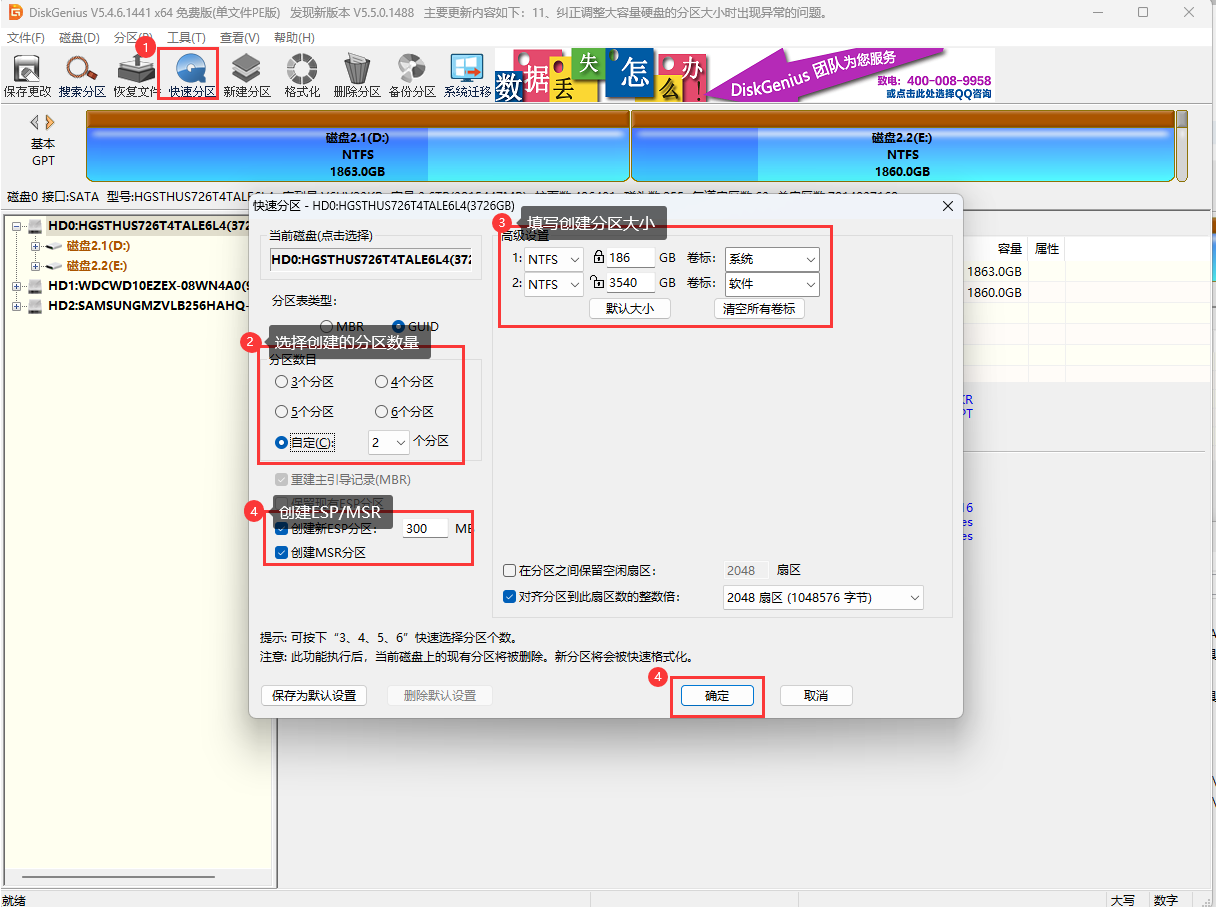Click the System Migration (系统迁移) toolbar icon
The height and width of the screenshot is (908, 1216).
click(x=467, y=76)
